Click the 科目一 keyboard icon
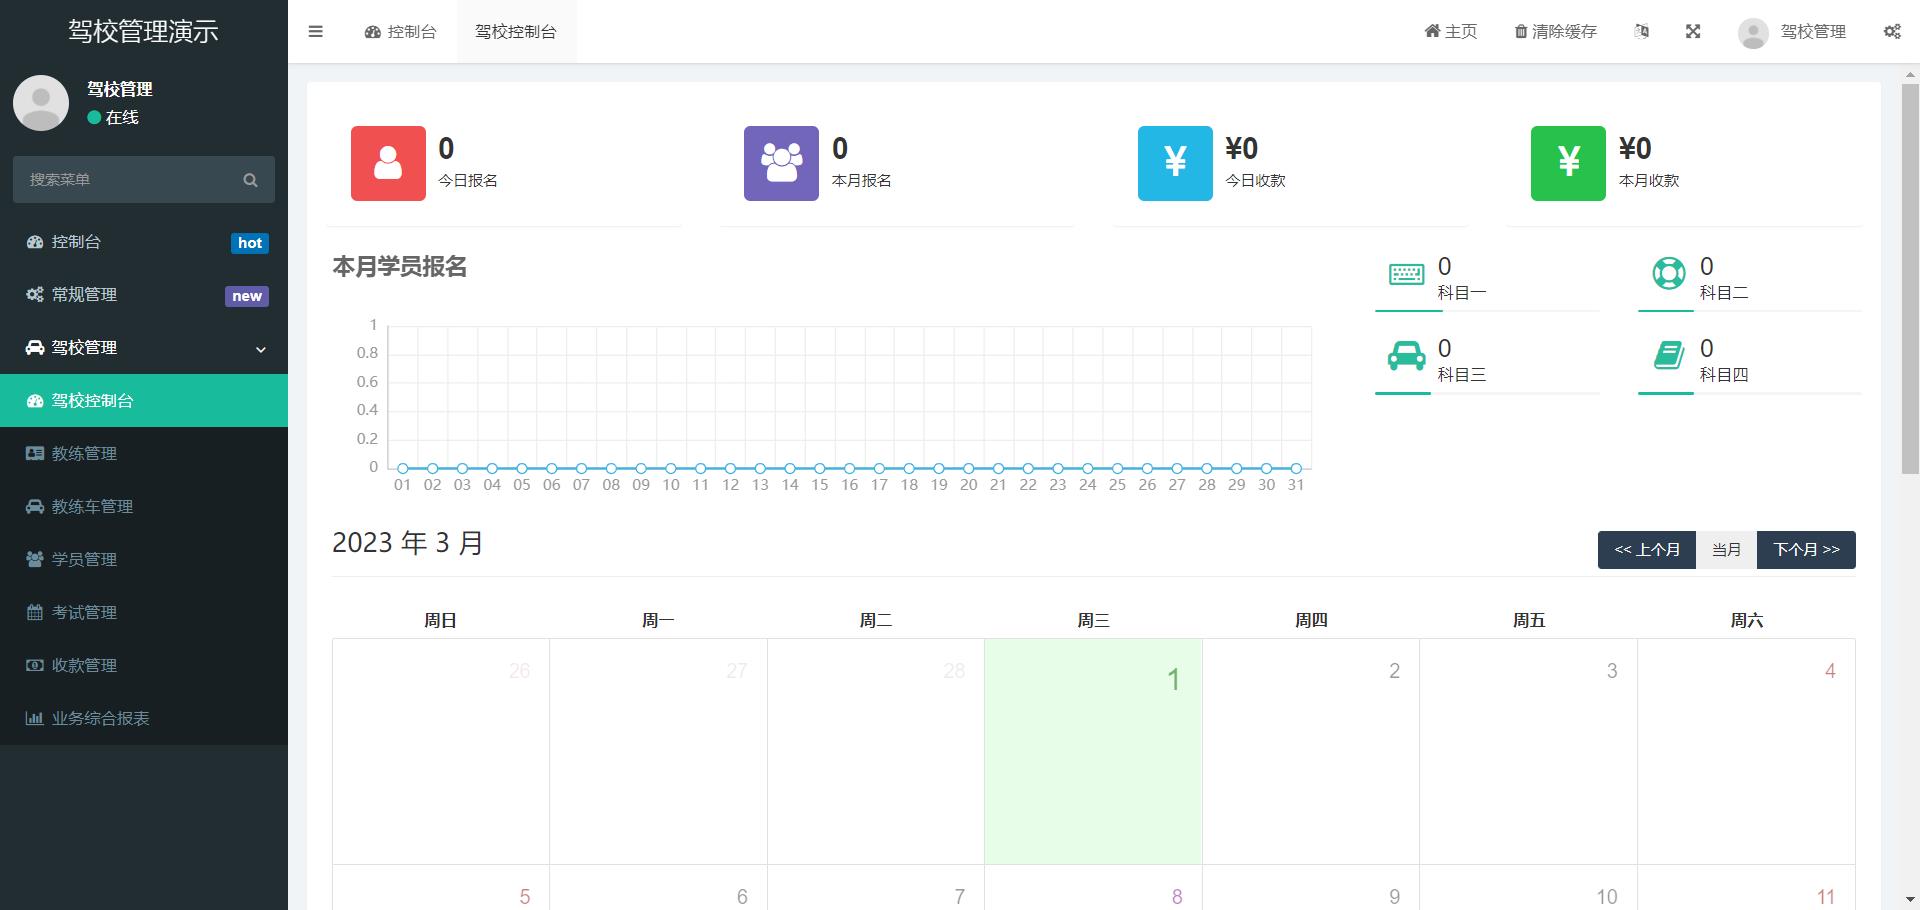 (x=1406, y=274)
